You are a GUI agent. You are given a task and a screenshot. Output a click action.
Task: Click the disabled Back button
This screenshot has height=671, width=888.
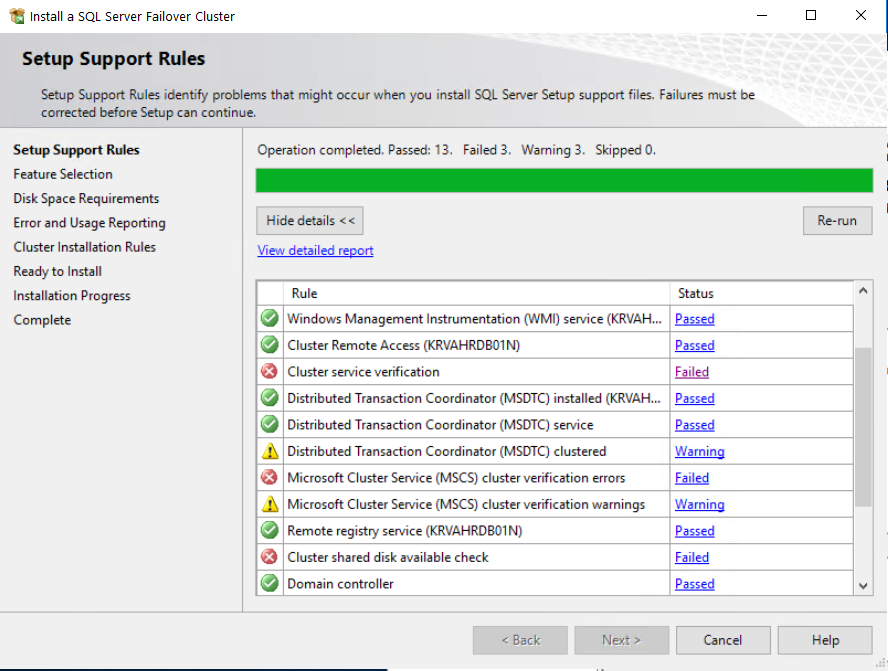520,640
